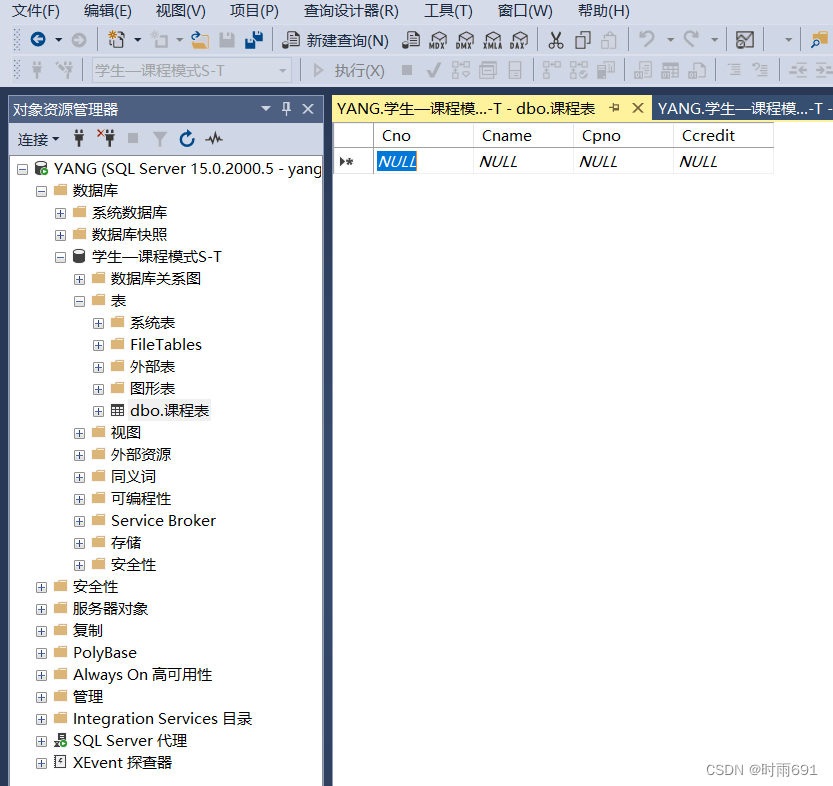Click the refresh icon in Object Explorer

click(186, 139)
